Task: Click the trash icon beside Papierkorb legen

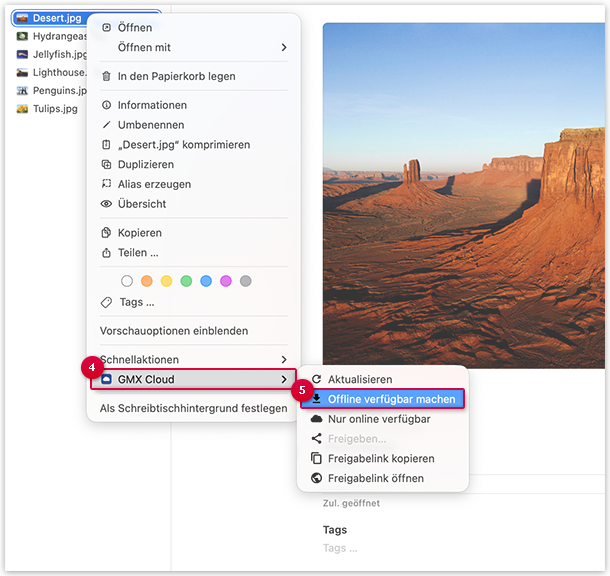Action: tap(106, 76)
